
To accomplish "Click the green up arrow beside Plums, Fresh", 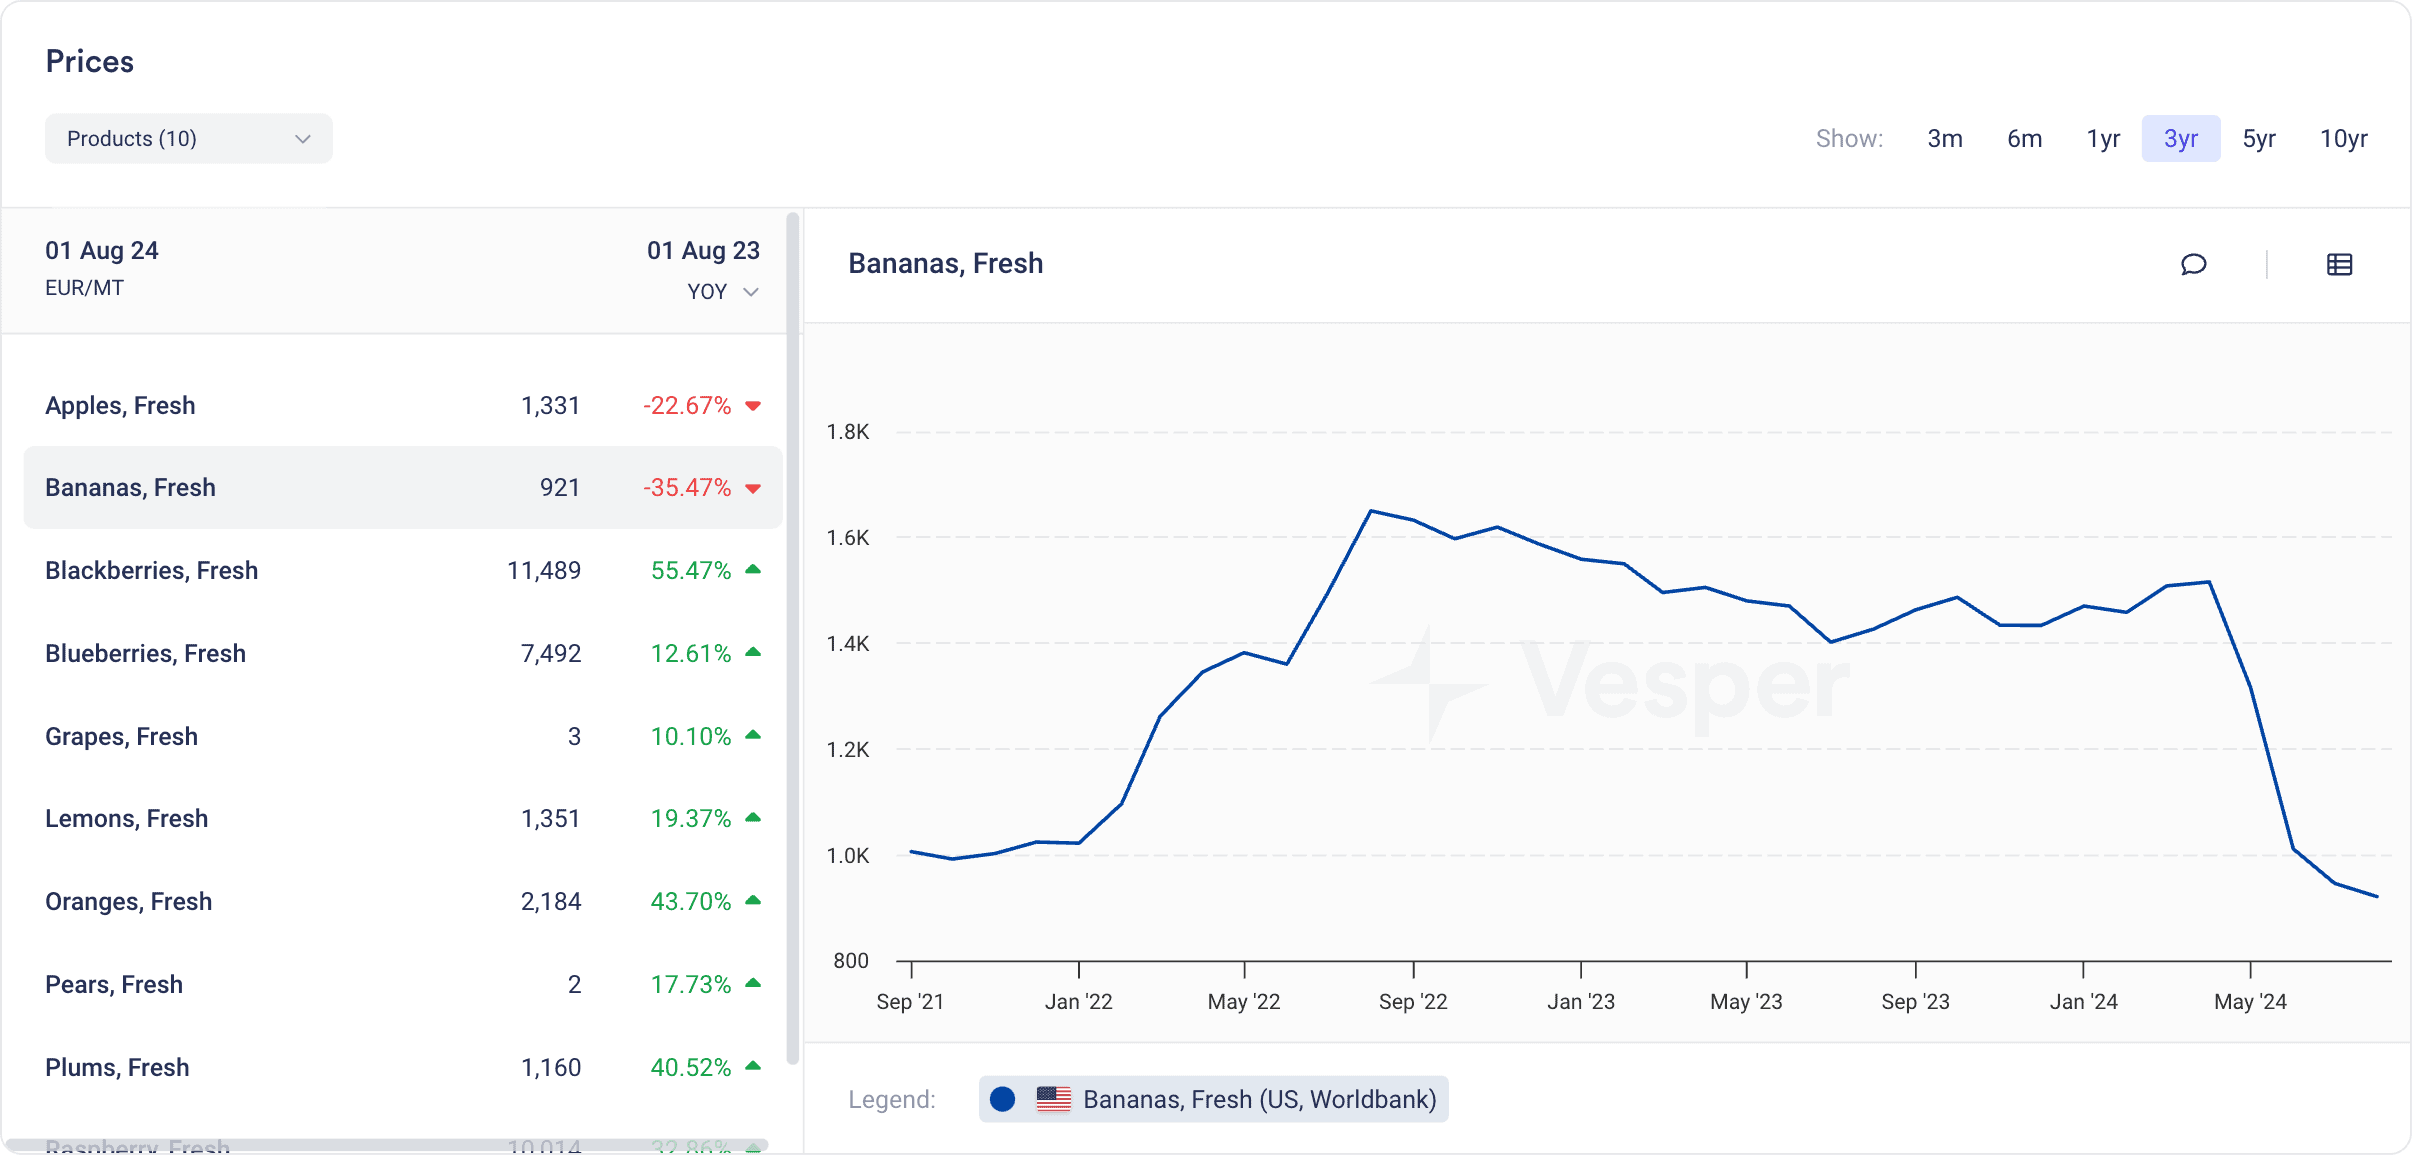I will coord(753,1066).
